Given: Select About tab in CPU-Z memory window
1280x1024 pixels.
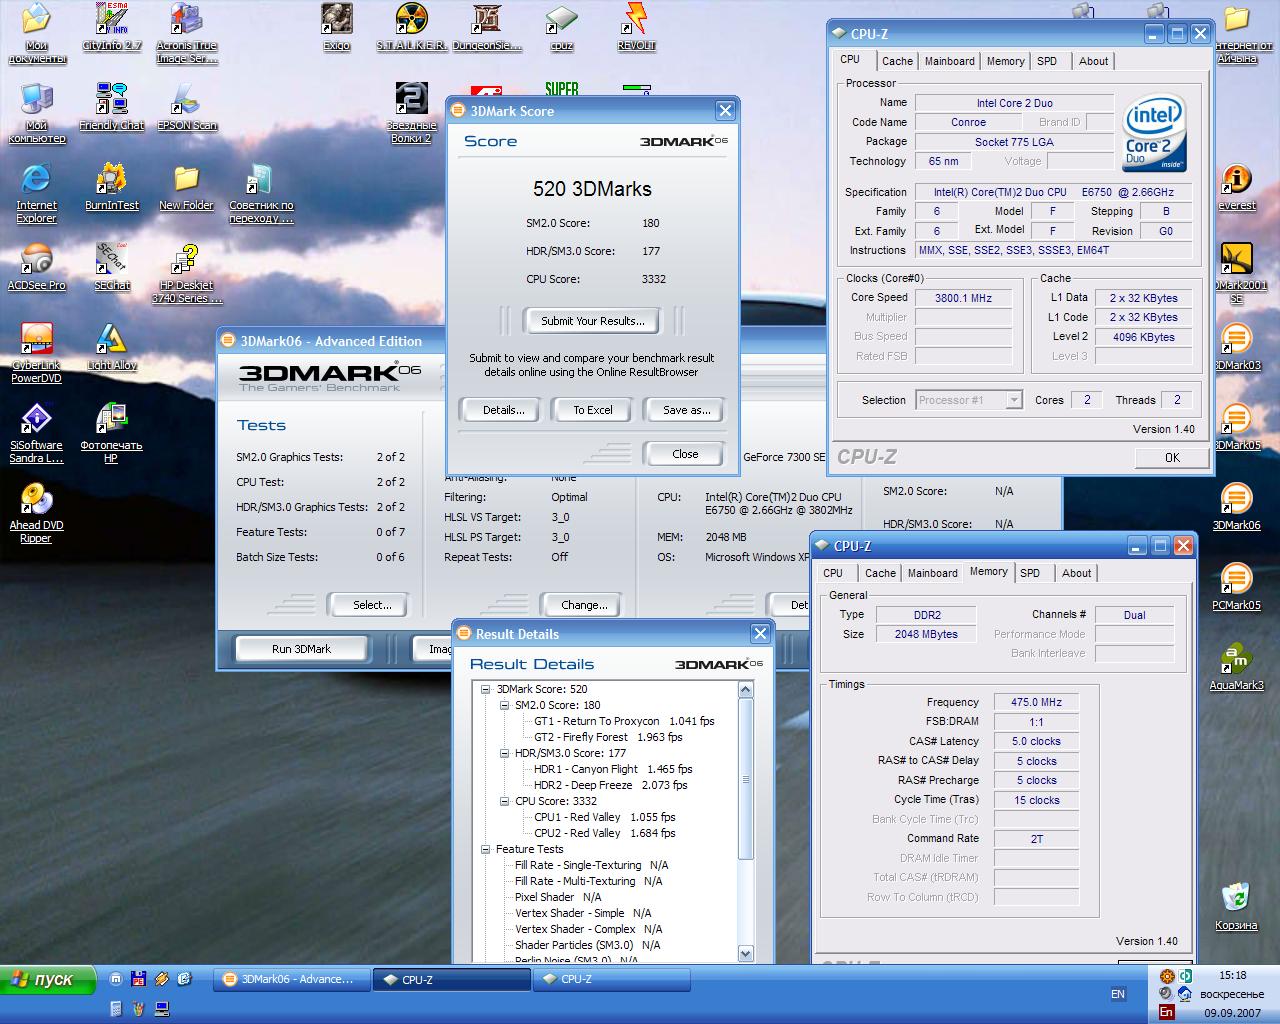Looking at the screenshot, I should click(x=1076, y=573).
